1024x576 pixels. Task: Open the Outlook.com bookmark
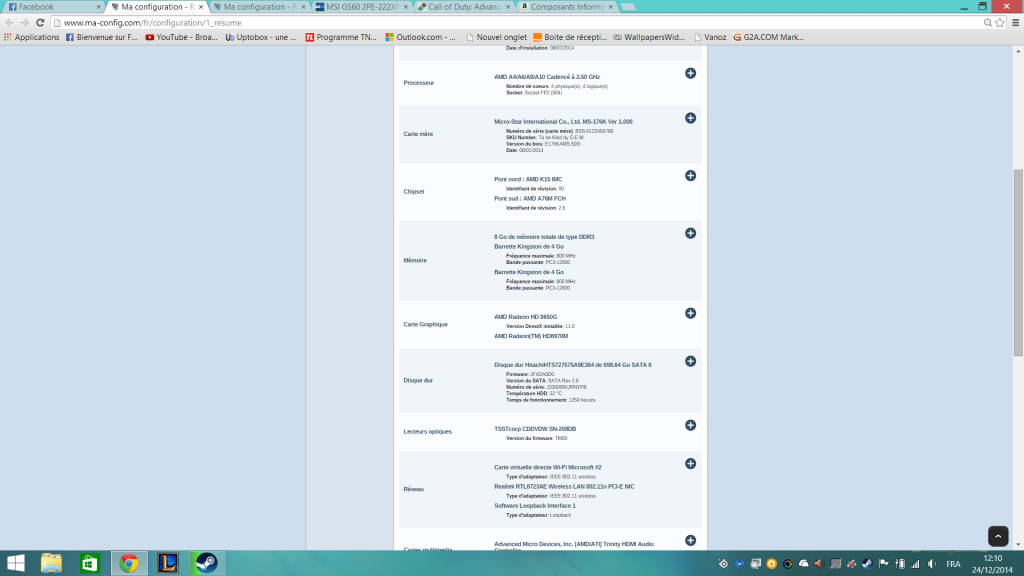[x=421, y=37]
